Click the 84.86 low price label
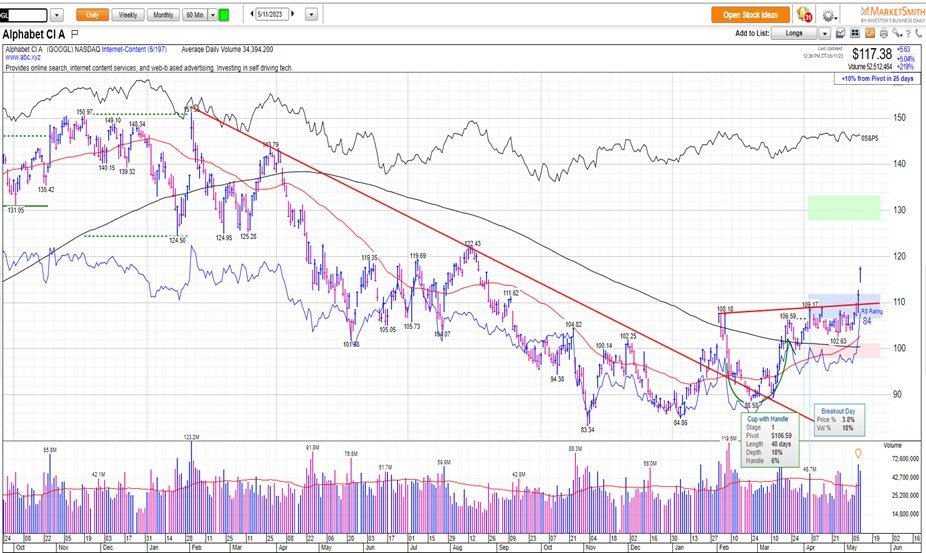Viewport: 926px width, 553px height. (x=680, y=423)
